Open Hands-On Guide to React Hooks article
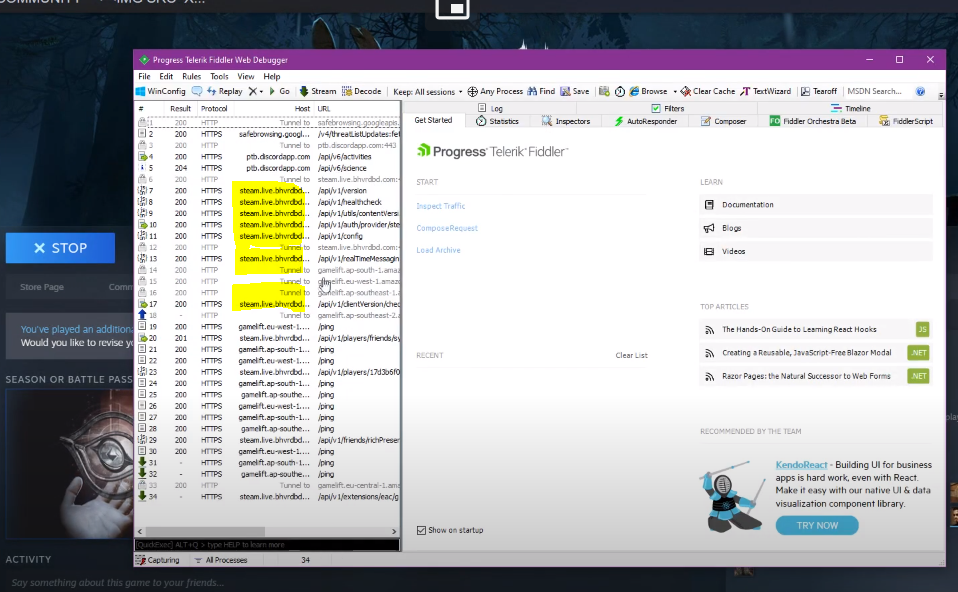The height and width of the screenshot is (592, 958). pyautogui.click(x=799, y=329)
